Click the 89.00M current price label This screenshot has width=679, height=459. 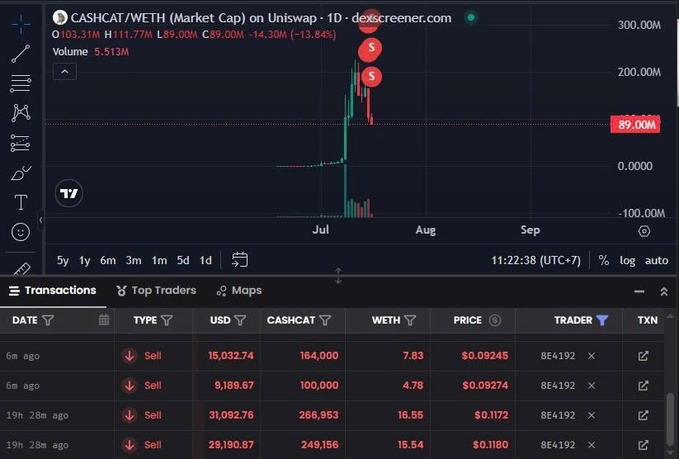point(635,125)
